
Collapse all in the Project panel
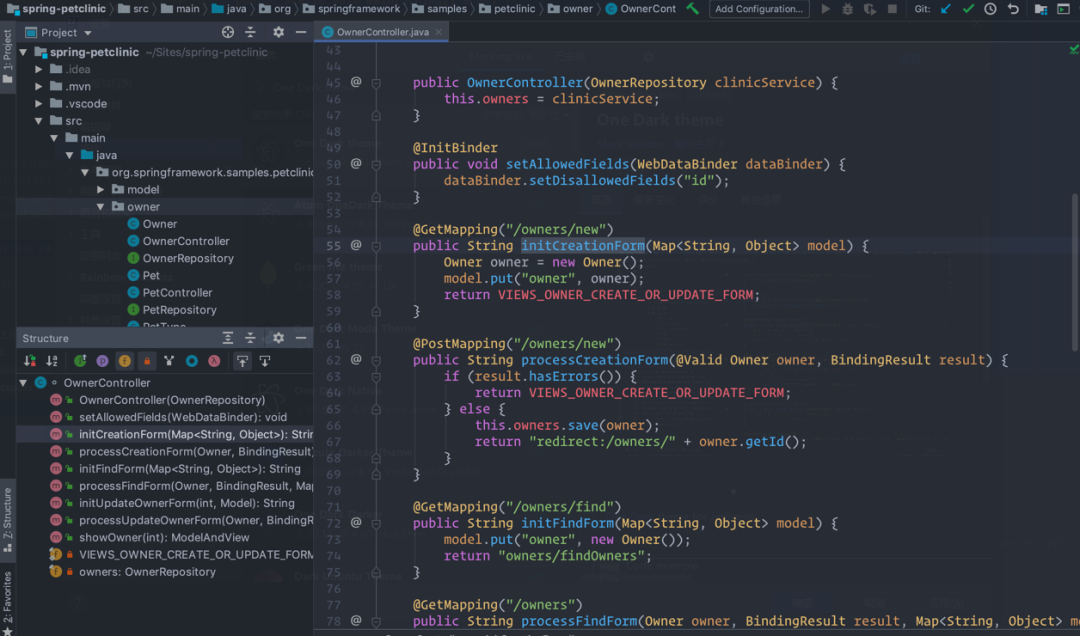(250, 32)
